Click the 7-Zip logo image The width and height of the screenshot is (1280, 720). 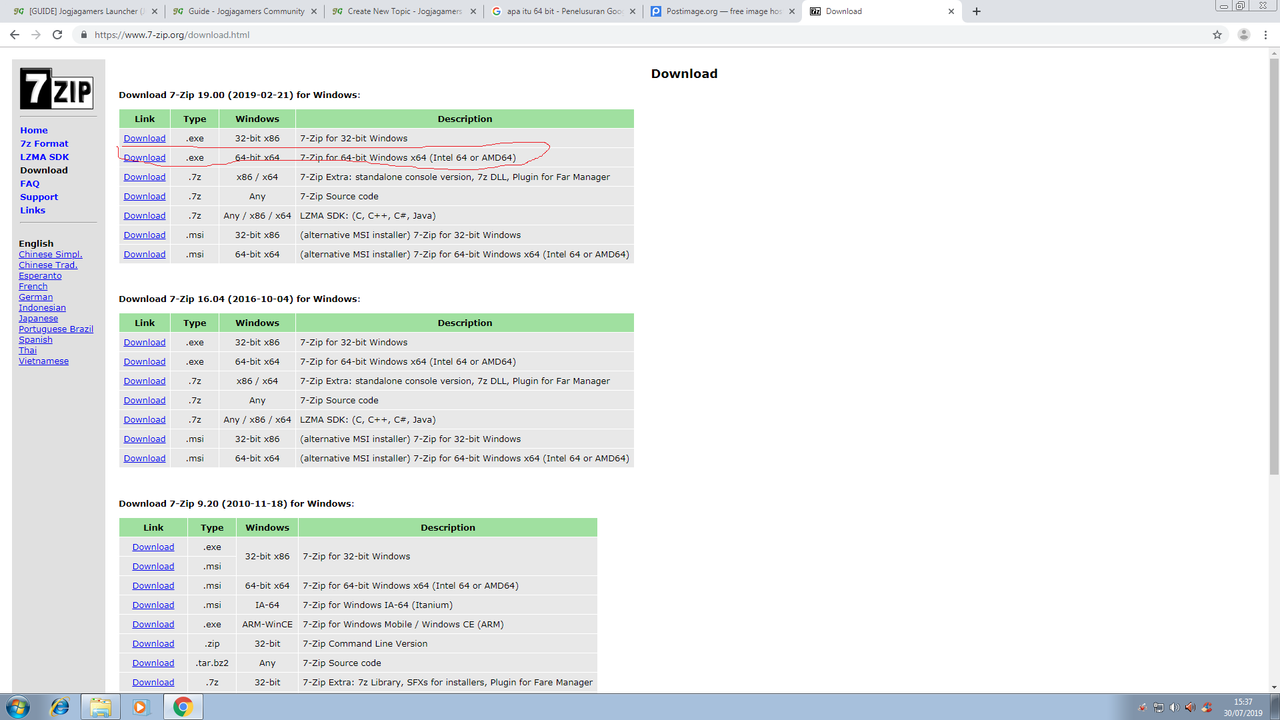pyautogui.click(x=56, y=87)
